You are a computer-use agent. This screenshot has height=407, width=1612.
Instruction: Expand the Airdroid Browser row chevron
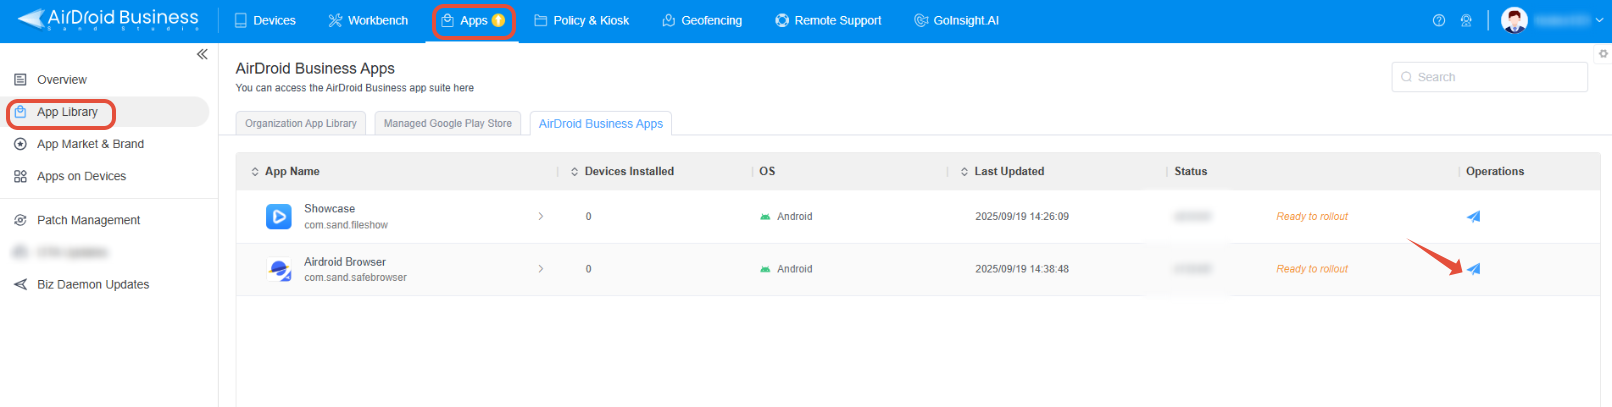click(x=541, y=269)
